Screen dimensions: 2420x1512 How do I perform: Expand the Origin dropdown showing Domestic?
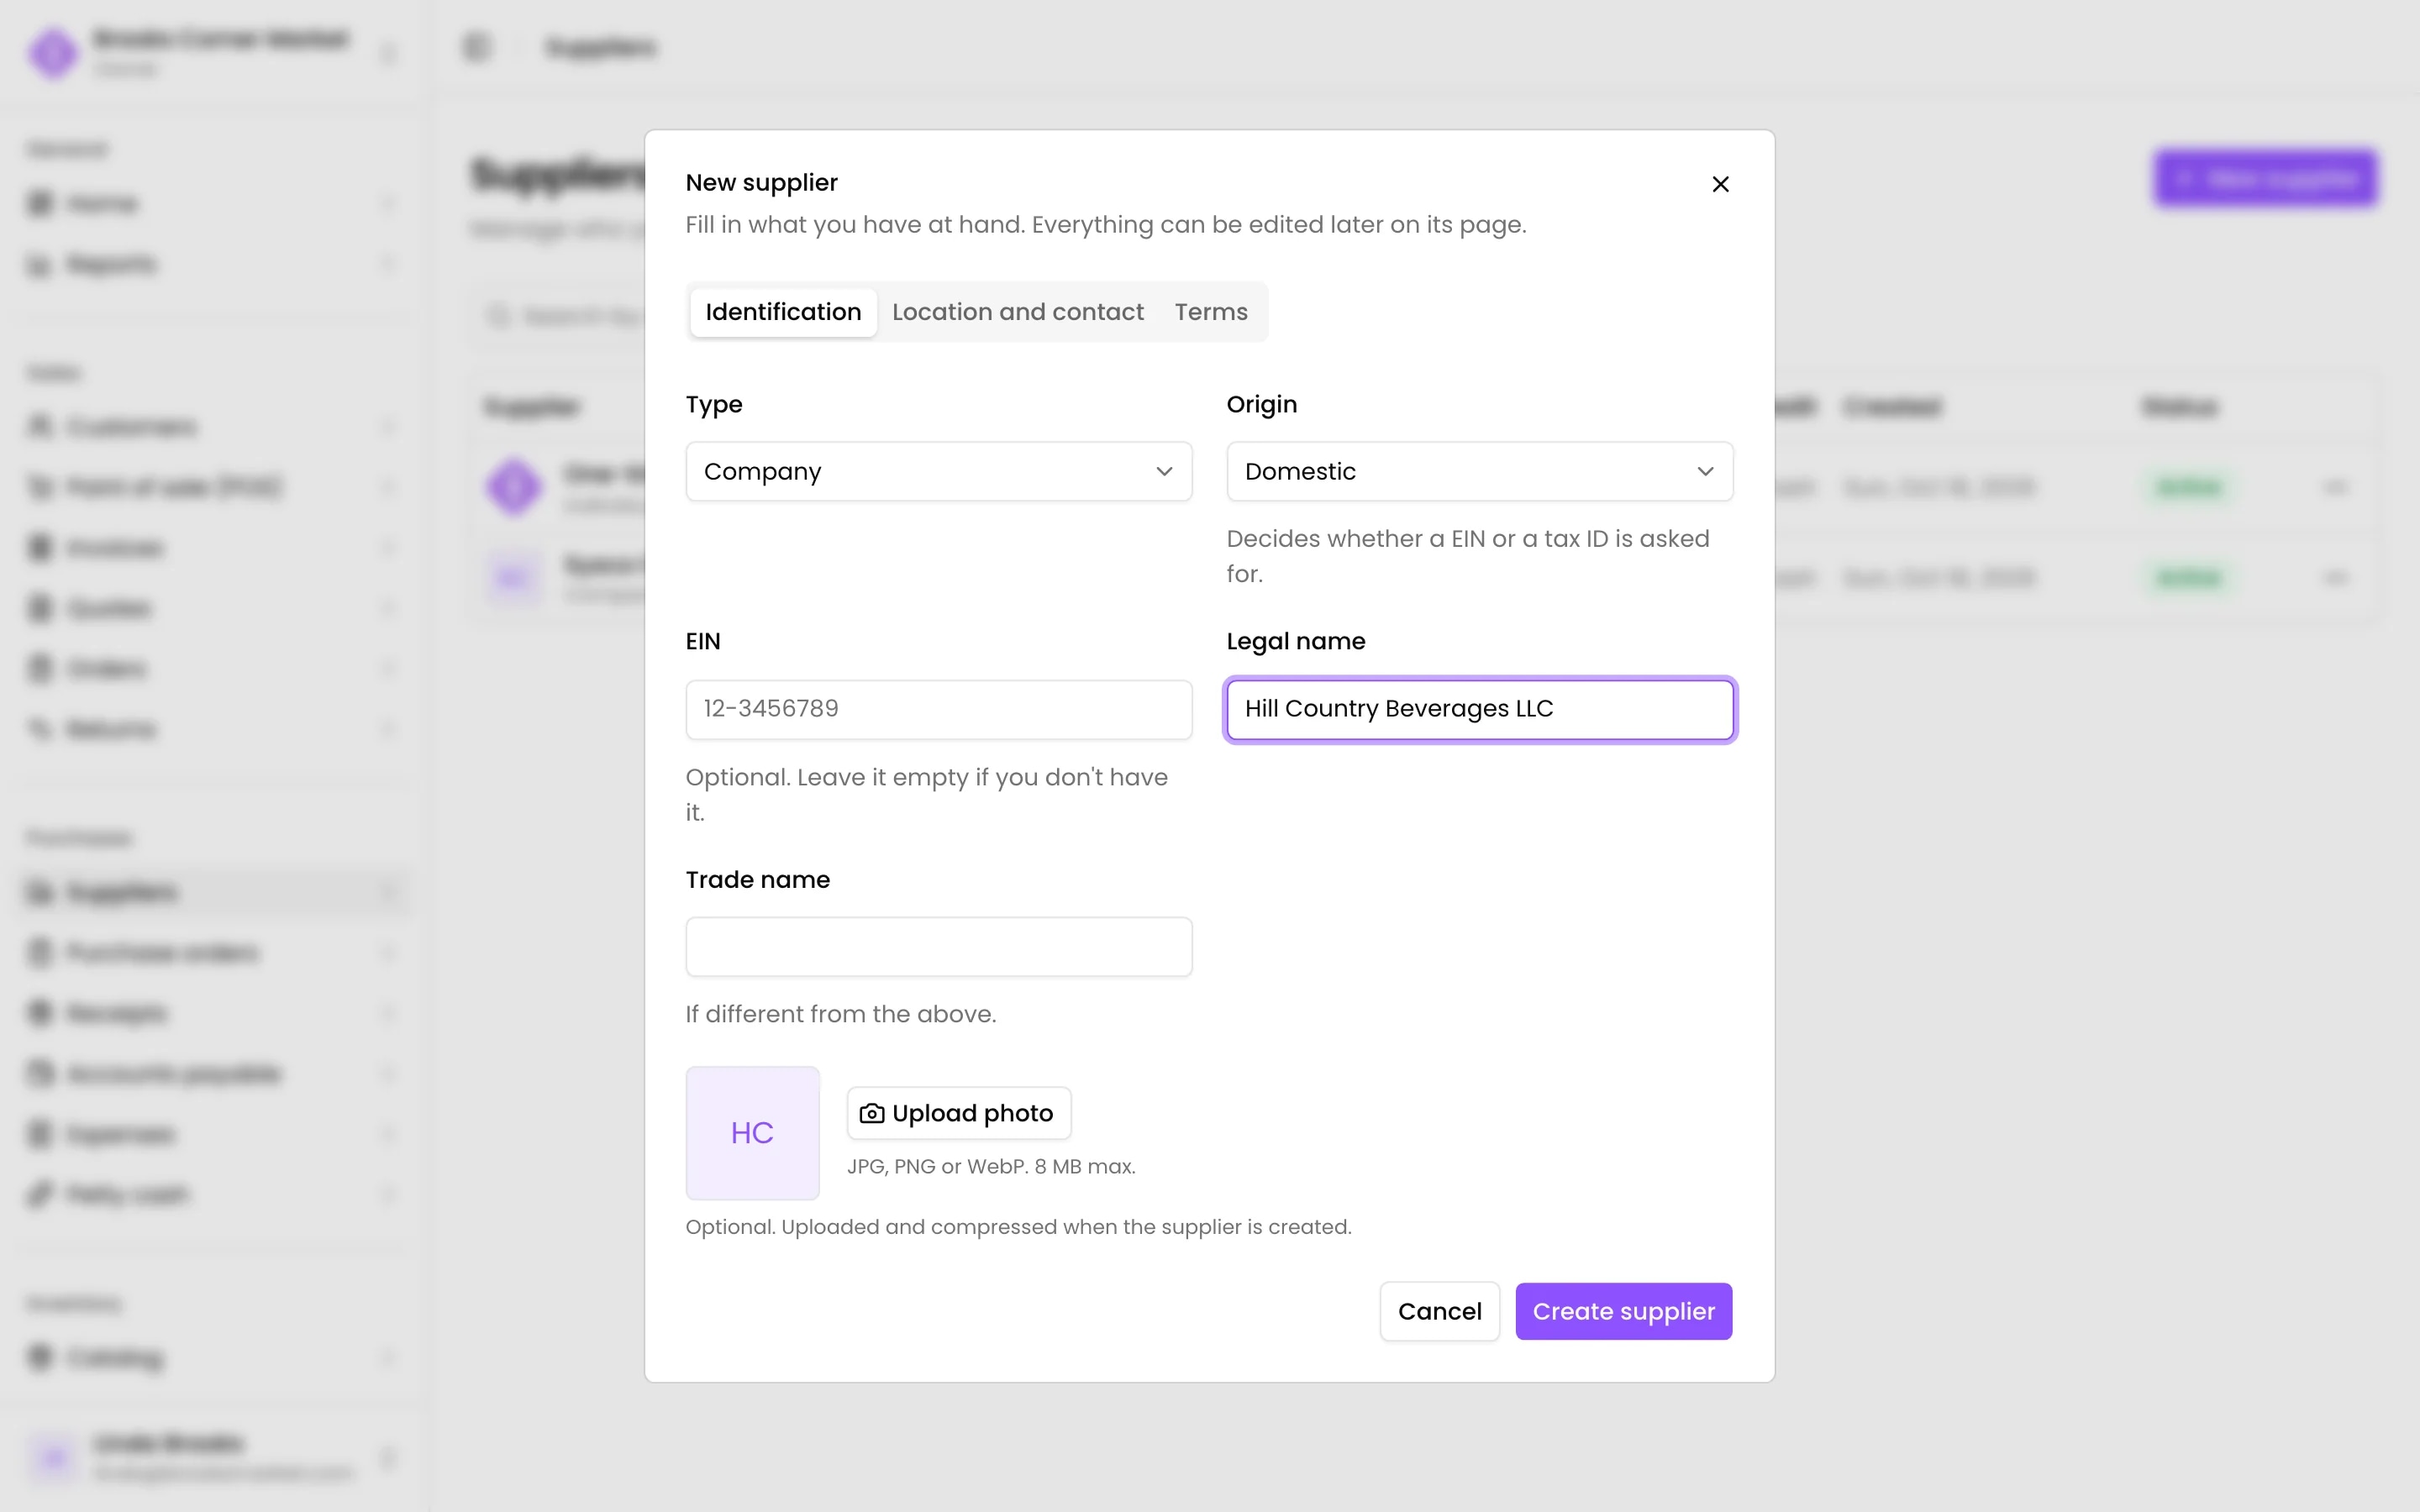[x=1479, y=471]
